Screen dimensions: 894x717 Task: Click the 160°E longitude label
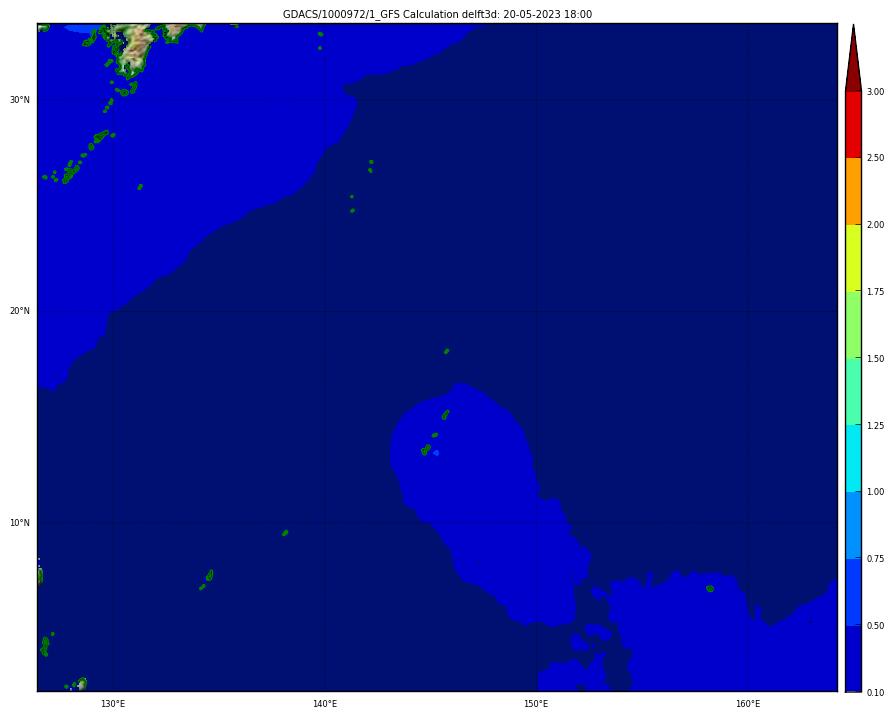[748, 704]
